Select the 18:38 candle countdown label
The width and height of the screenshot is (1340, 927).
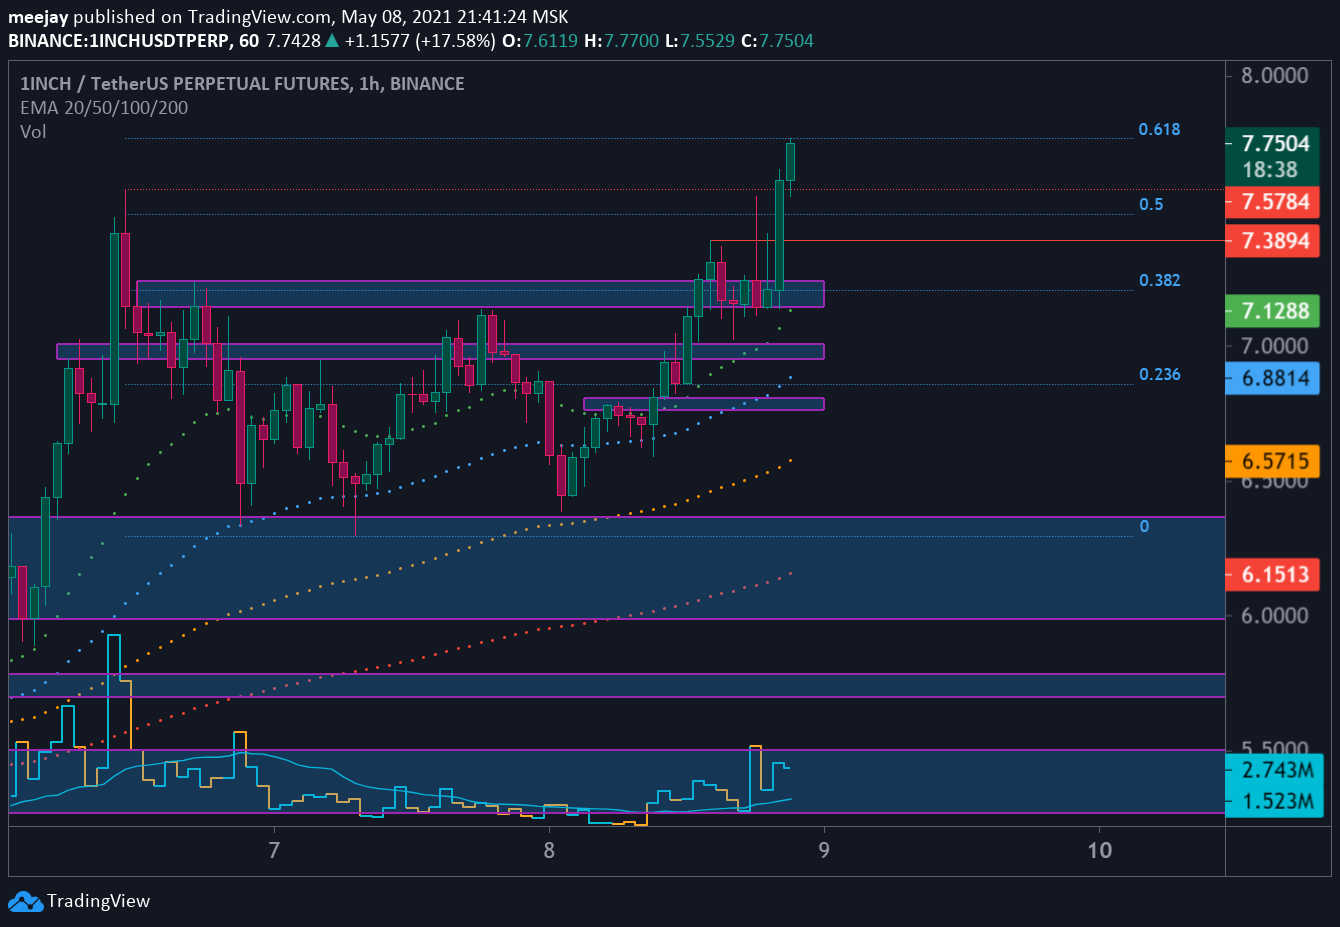1270,170
